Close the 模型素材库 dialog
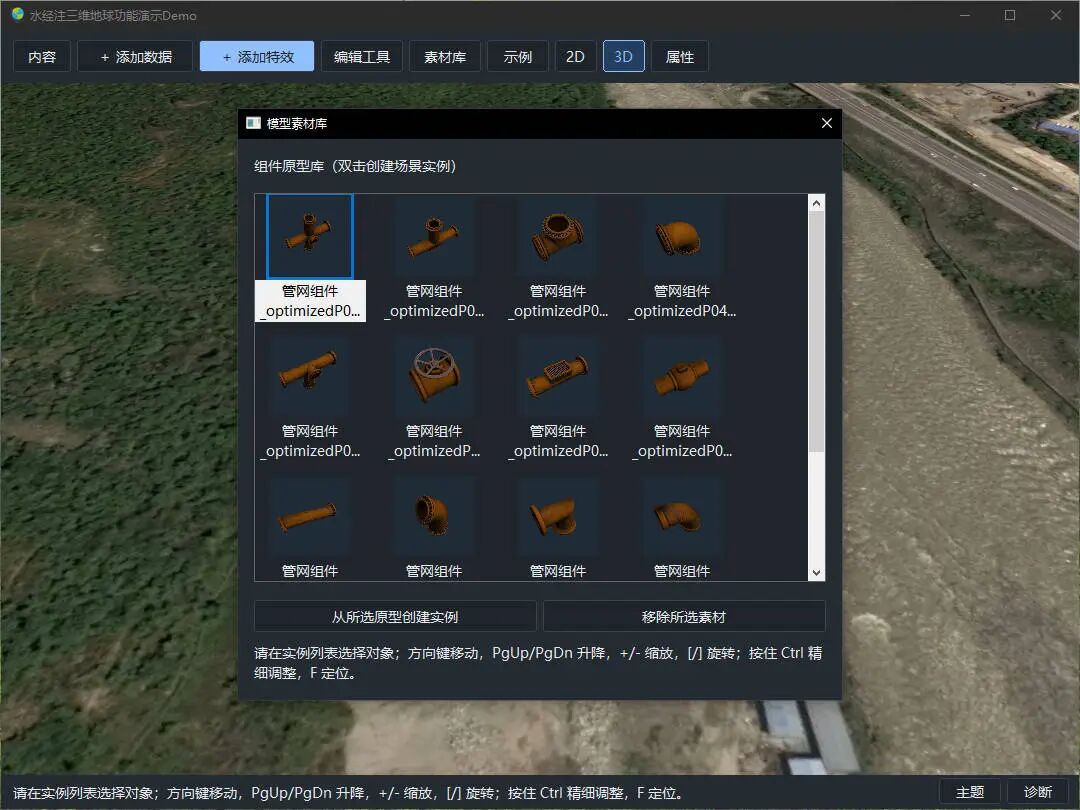This screenshot has width=1080, height=810. tap(827, 123)
